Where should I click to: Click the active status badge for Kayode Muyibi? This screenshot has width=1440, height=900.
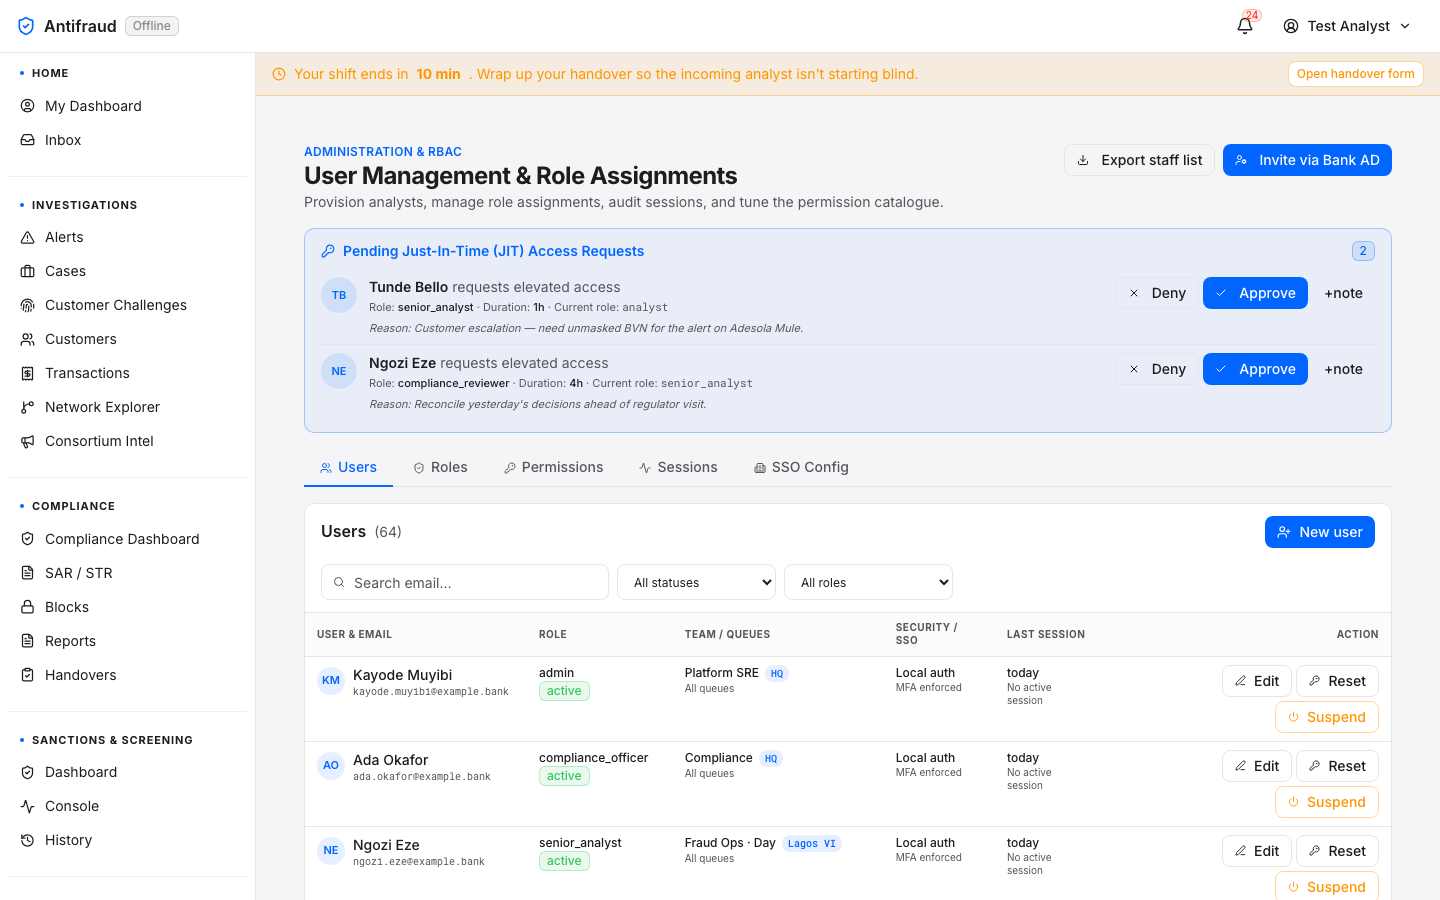(x=564, y=691)
